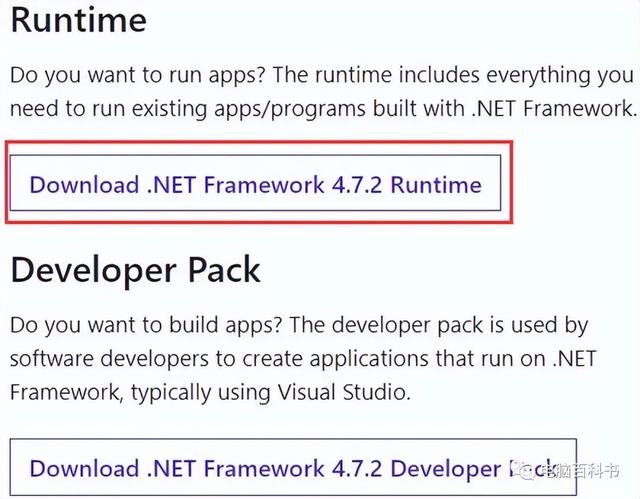Image resolution: width=640 pixels, height=499 pixels.
Task: Click the "Do you want to build apps?" text
Action: tap(151, 325)
